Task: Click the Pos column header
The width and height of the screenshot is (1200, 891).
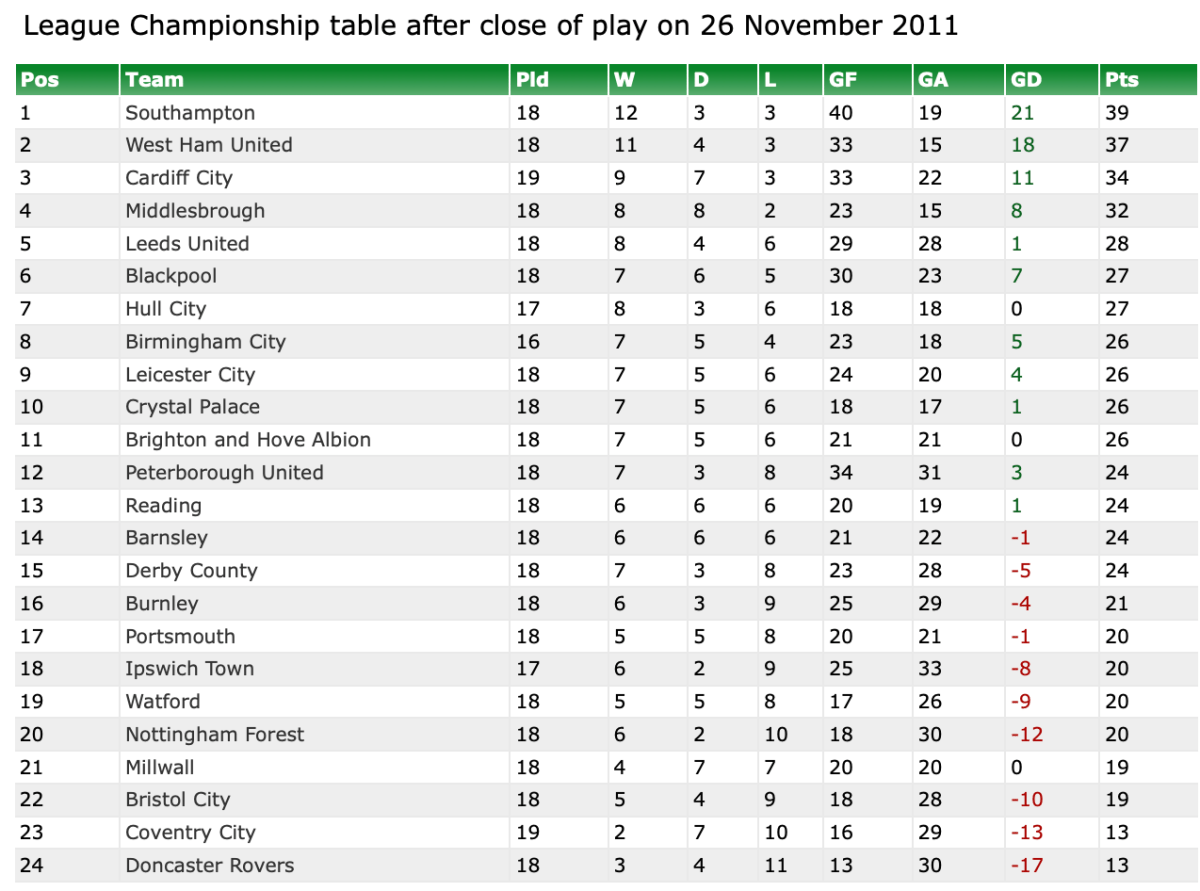Action: pyautogui.click(x=40, y=80)
